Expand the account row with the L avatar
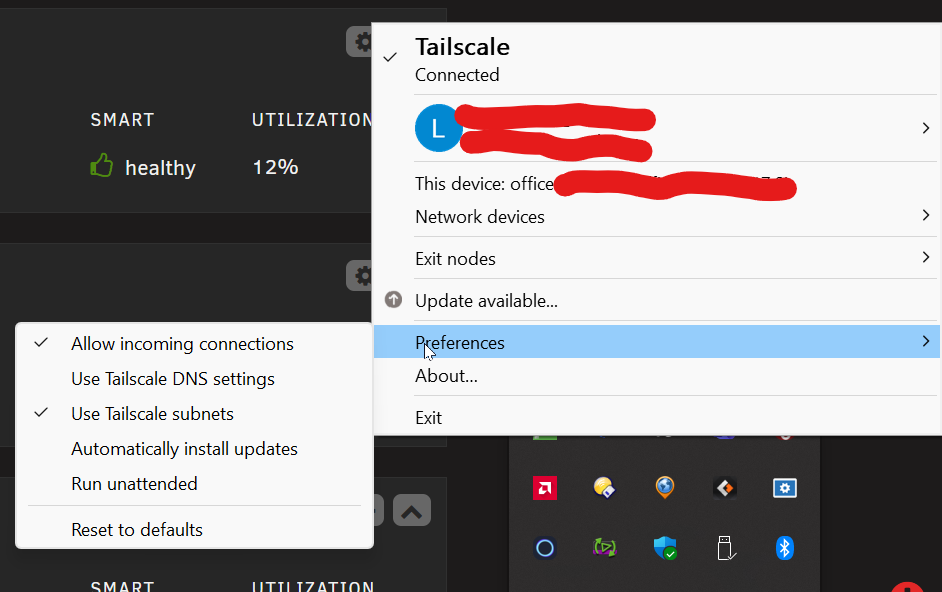The height and width of the screenshot is (592, 942). (x=657, y=128)
